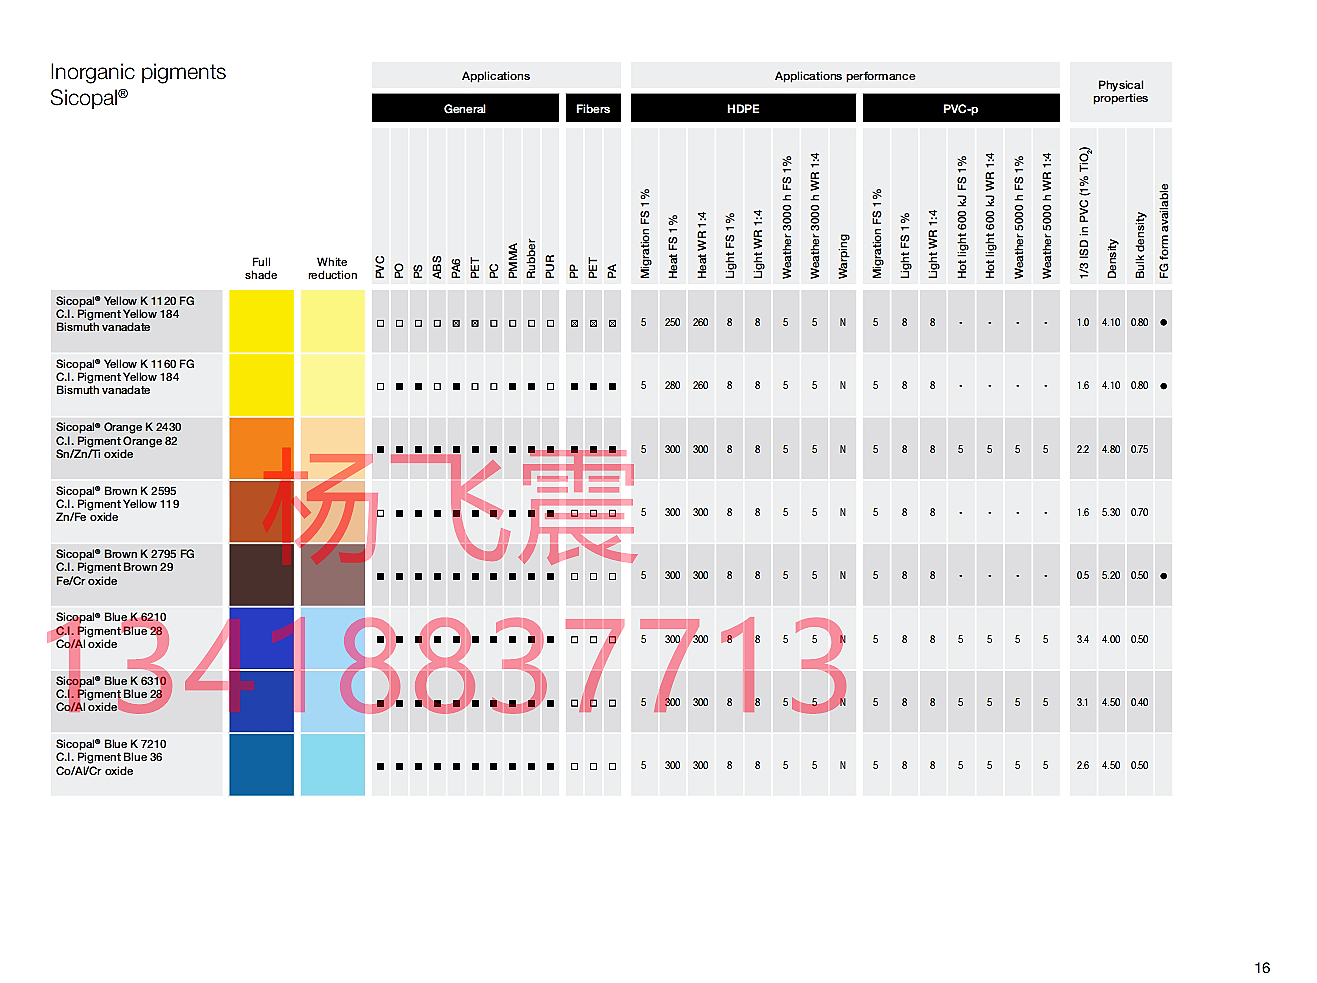
Task: Click the 'Bulk density' column heading
Action: point(1140,245)
